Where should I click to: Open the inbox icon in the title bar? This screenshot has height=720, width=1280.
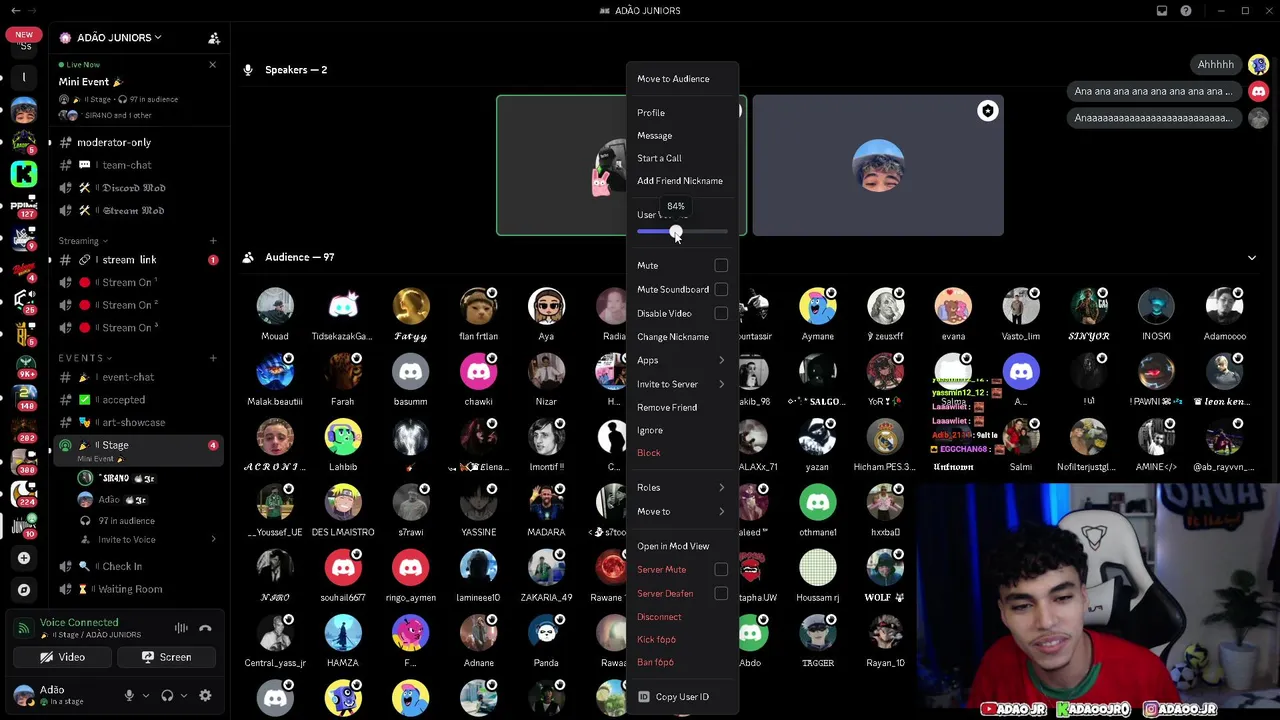(1162, 11)
